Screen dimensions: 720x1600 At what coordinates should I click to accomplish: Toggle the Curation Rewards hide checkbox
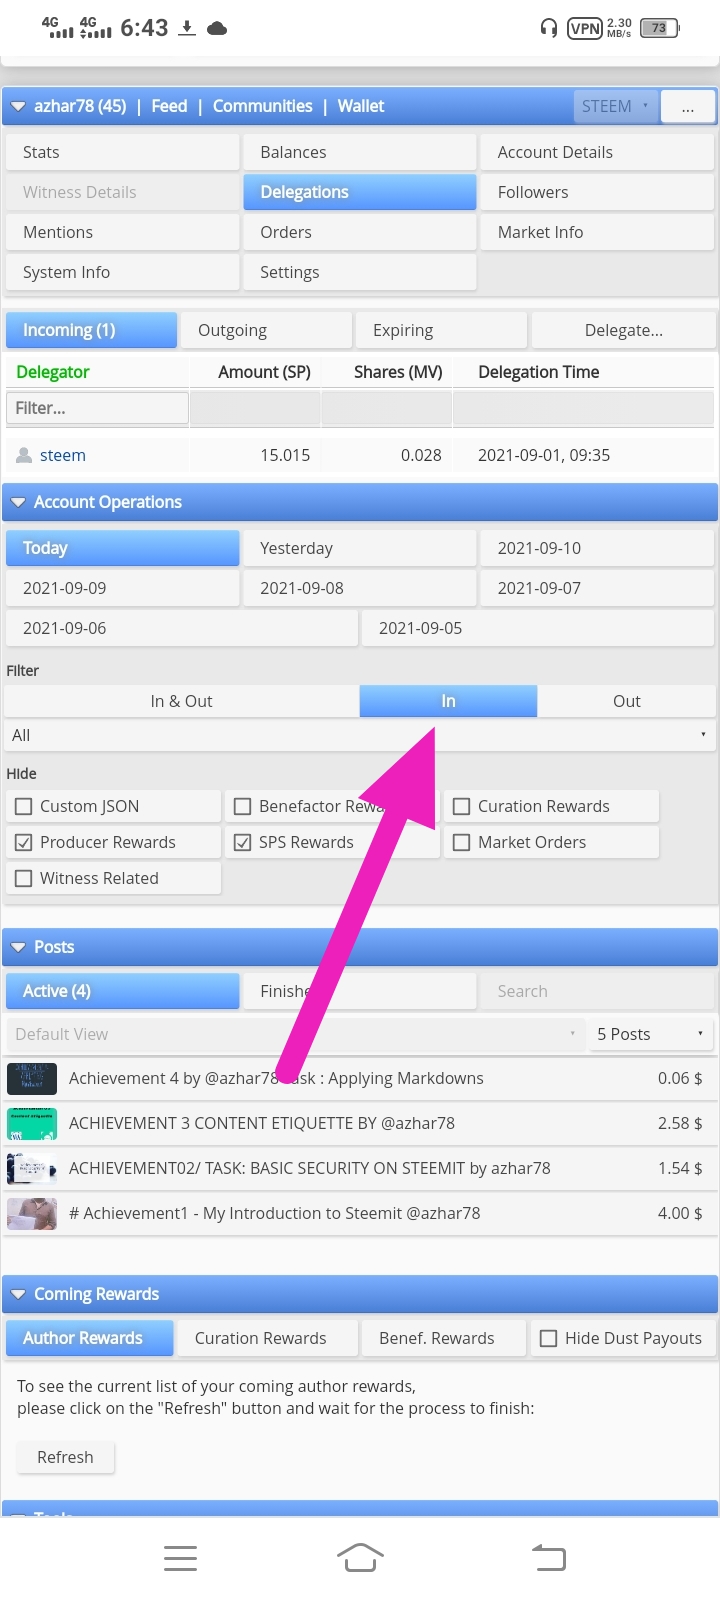462,806
